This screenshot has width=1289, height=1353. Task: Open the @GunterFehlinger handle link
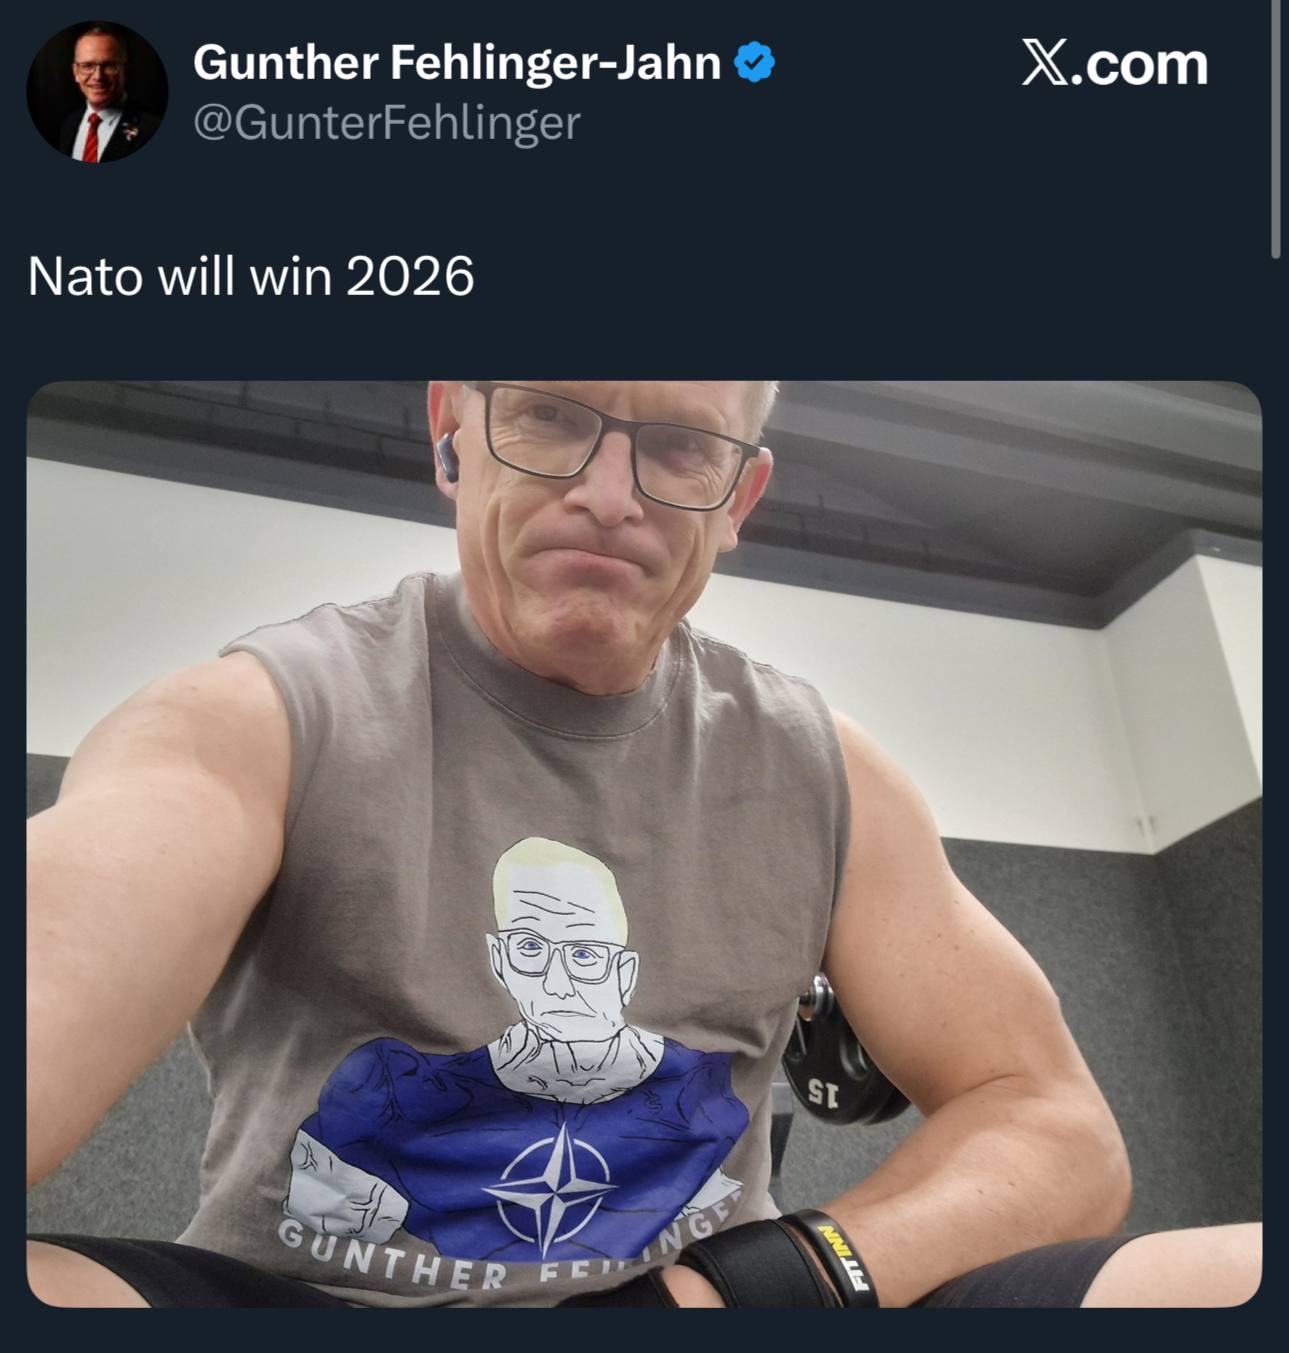pyautogui.click(x=386, y=123)
